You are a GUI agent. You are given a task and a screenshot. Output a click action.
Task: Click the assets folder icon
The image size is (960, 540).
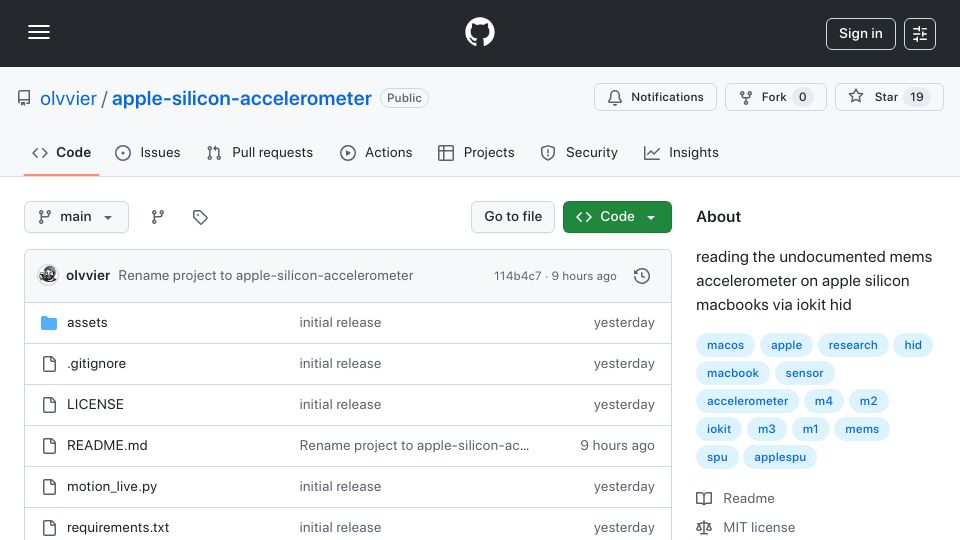tap(49, 323)
